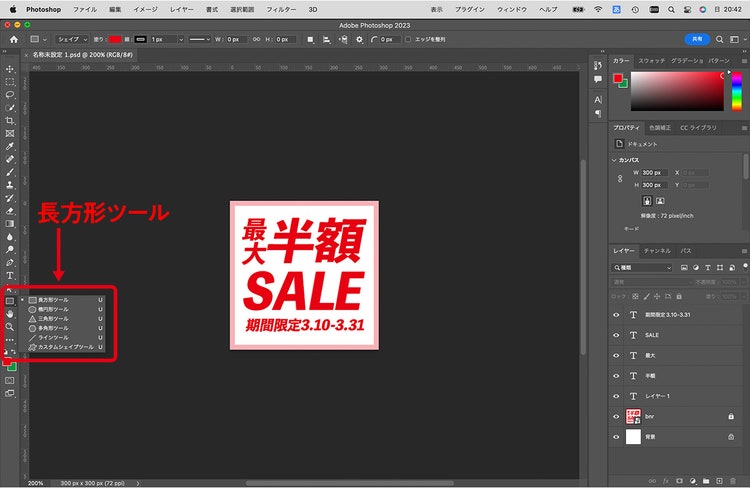Select the Lasso tool
750x488 pixels.
click(10, 95)
